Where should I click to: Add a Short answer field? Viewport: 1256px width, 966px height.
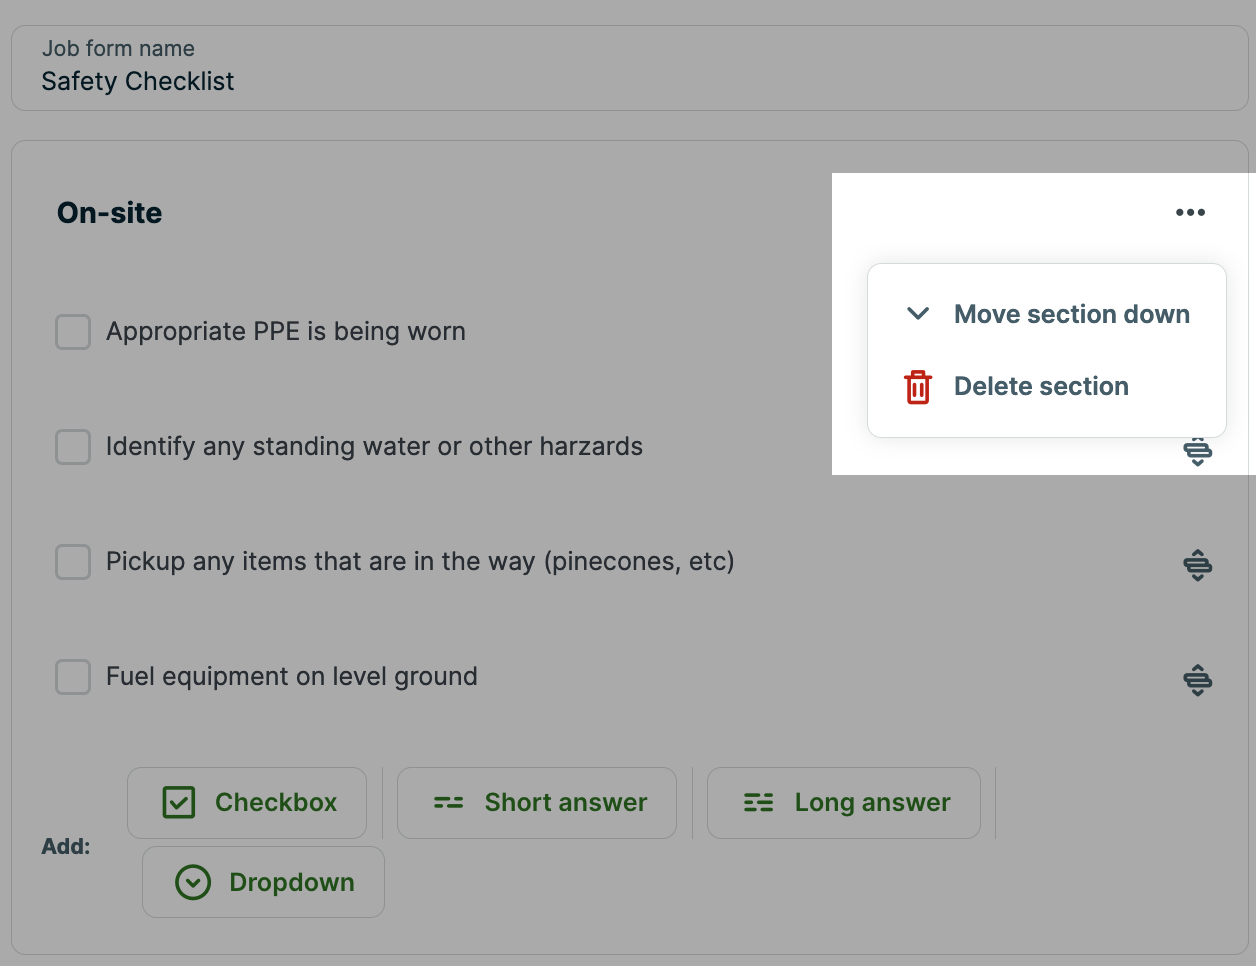[x=536, y=802]
